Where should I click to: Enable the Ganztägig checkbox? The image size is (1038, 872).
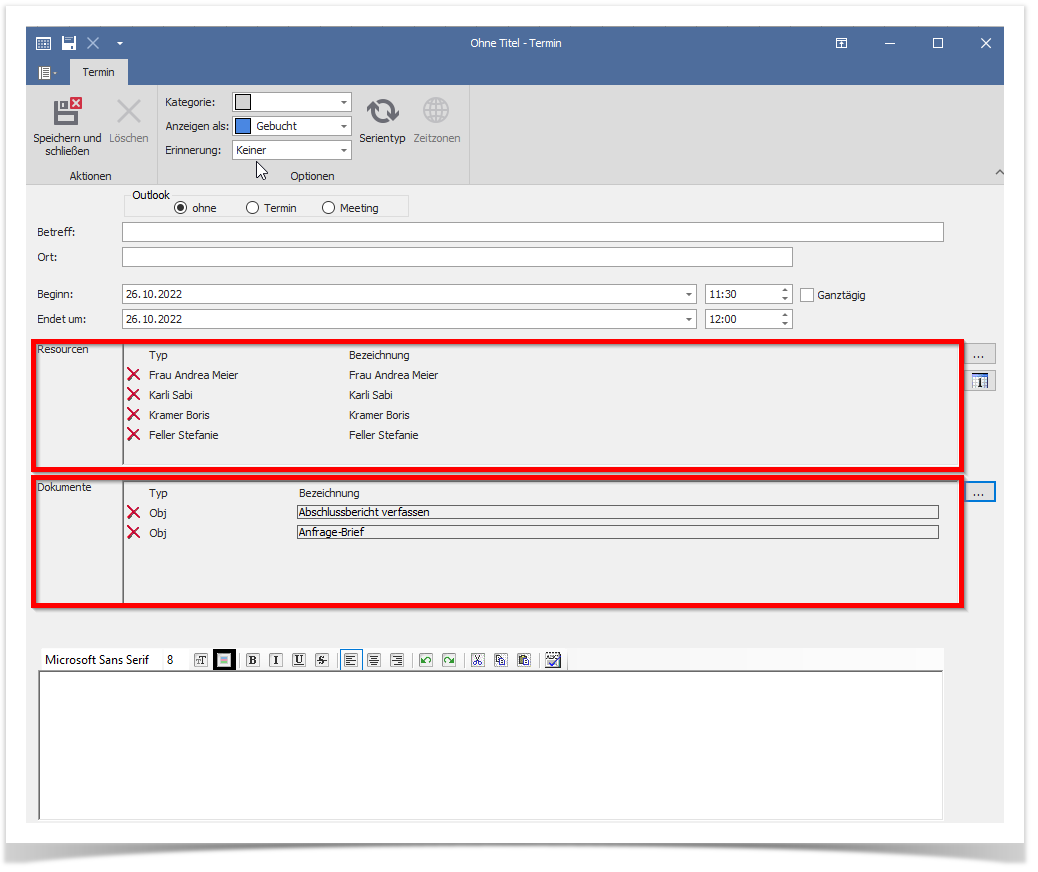[807, 295]
